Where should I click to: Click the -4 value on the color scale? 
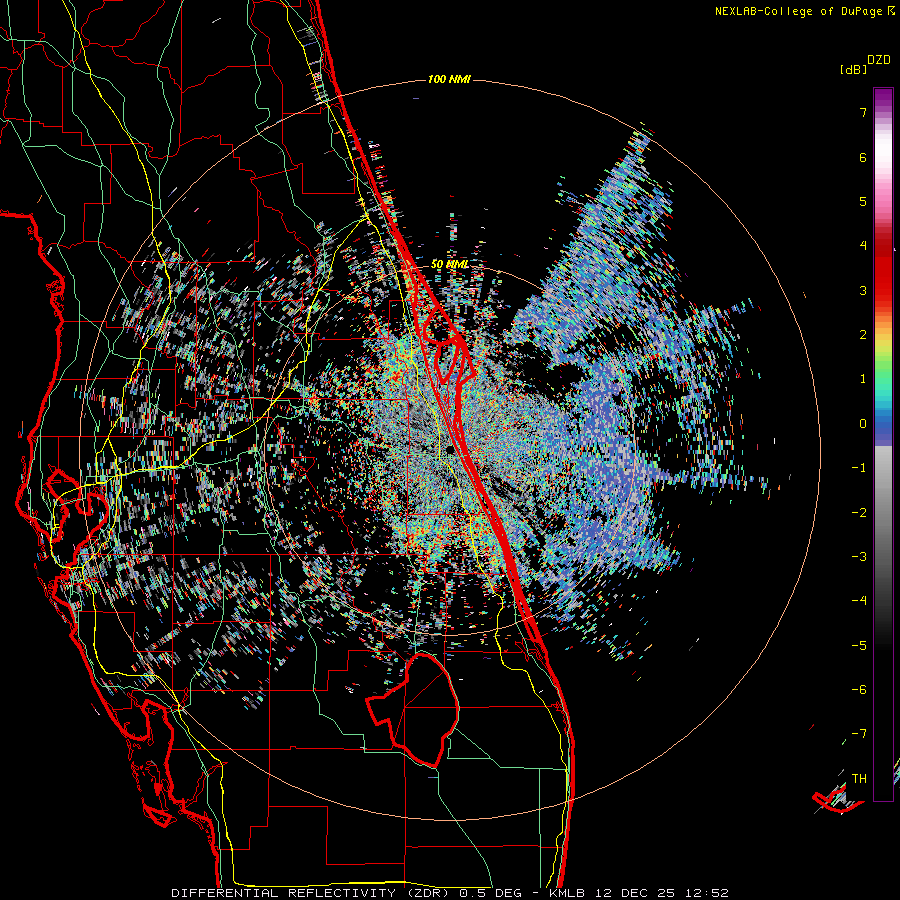859,601
